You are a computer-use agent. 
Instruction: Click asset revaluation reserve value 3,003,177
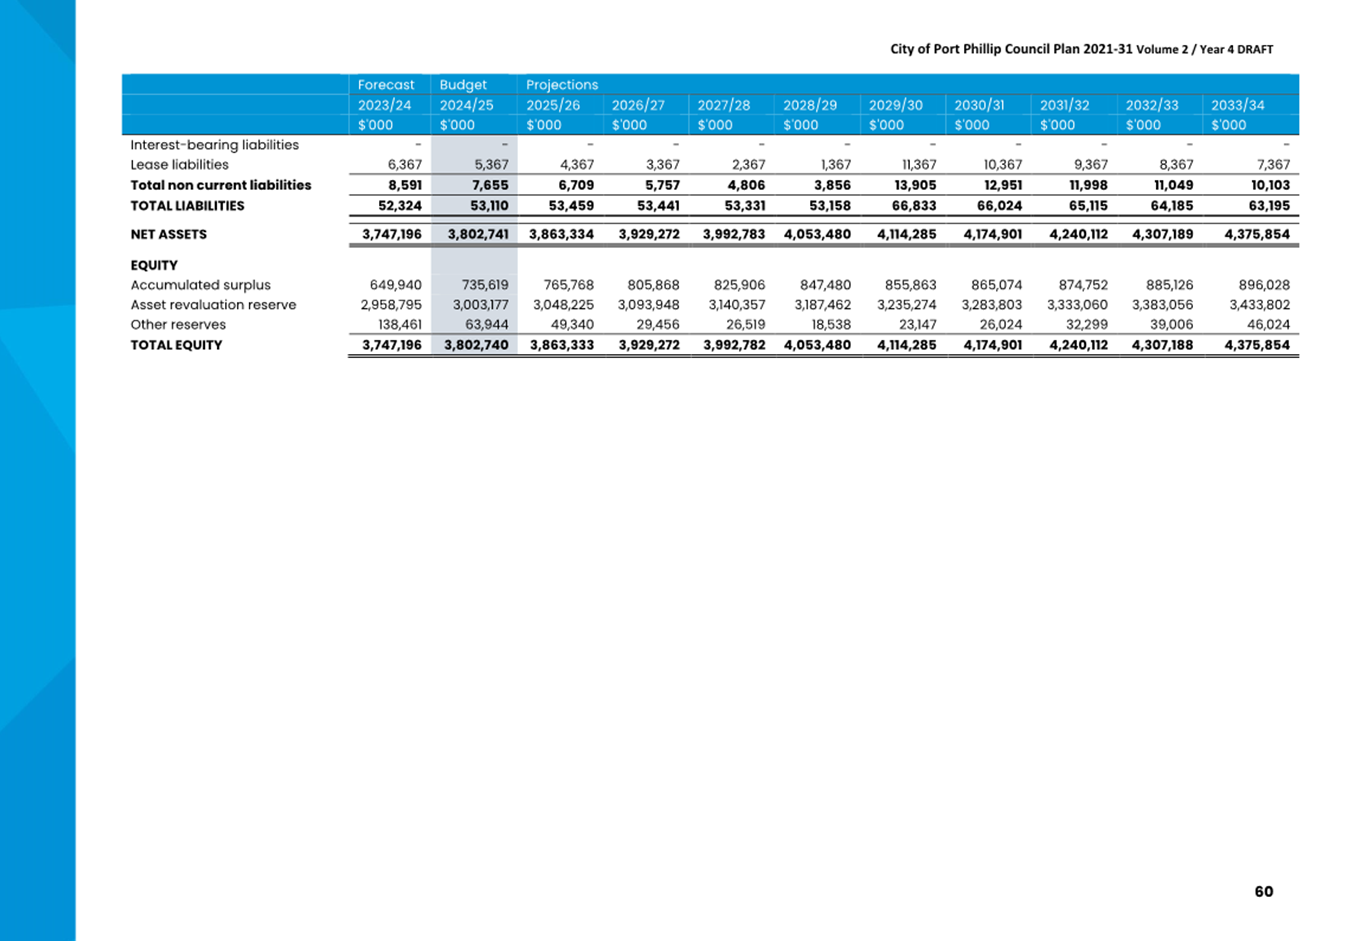click(x=480, y=305)
